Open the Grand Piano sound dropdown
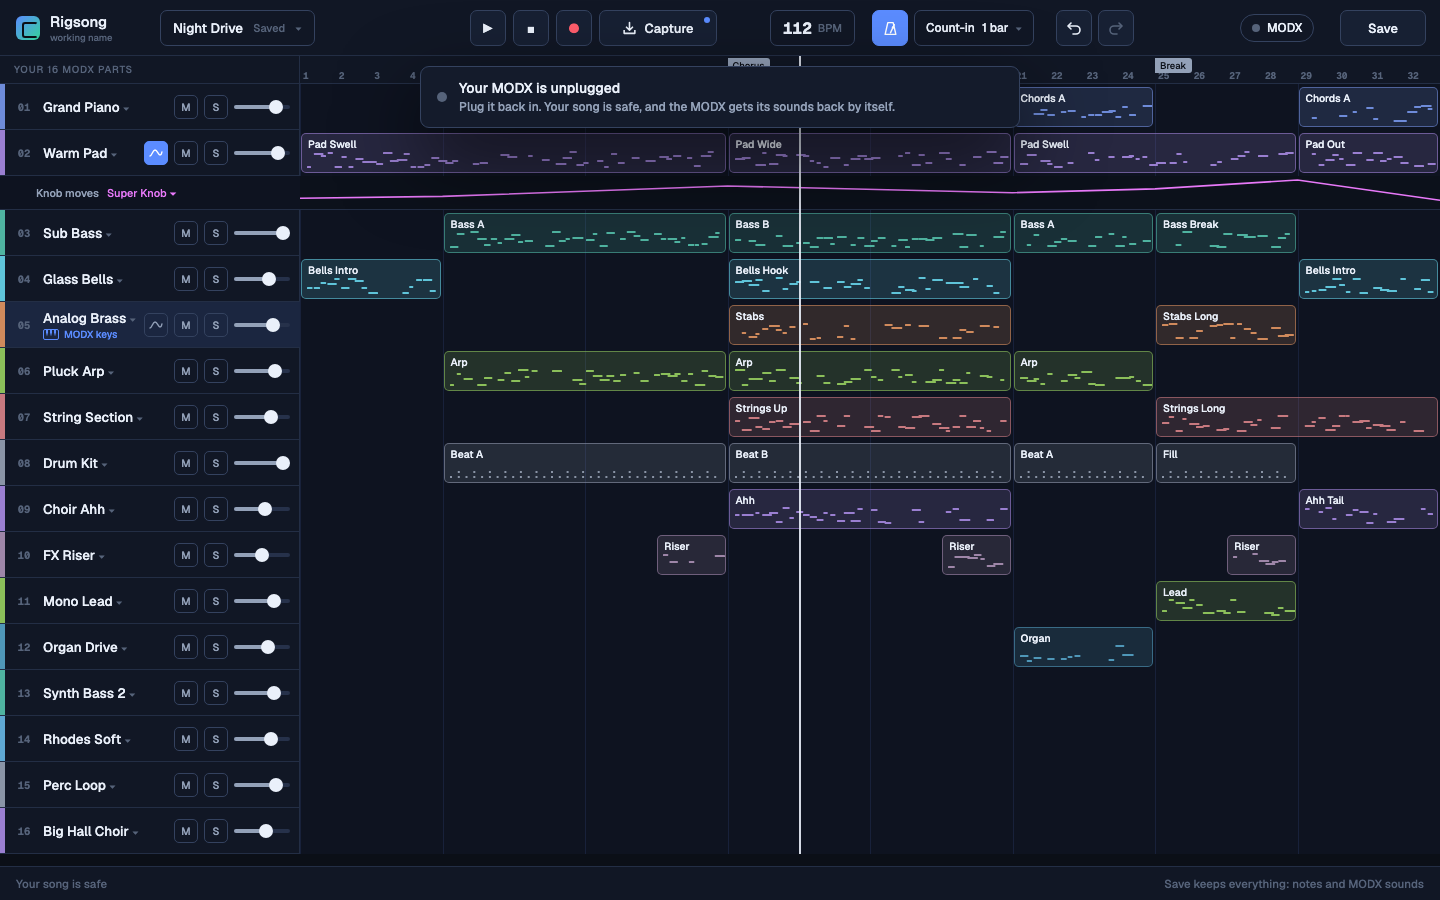 click(86, 107)
